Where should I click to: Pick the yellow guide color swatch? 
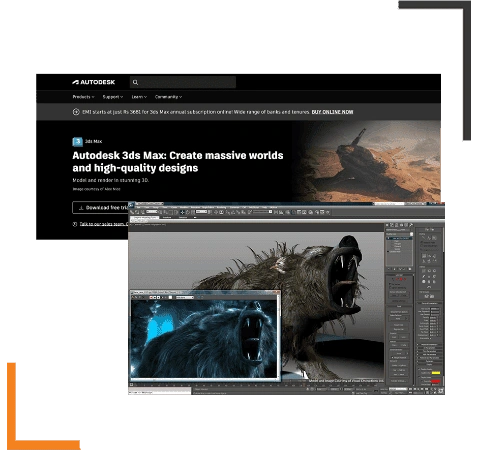436,373
